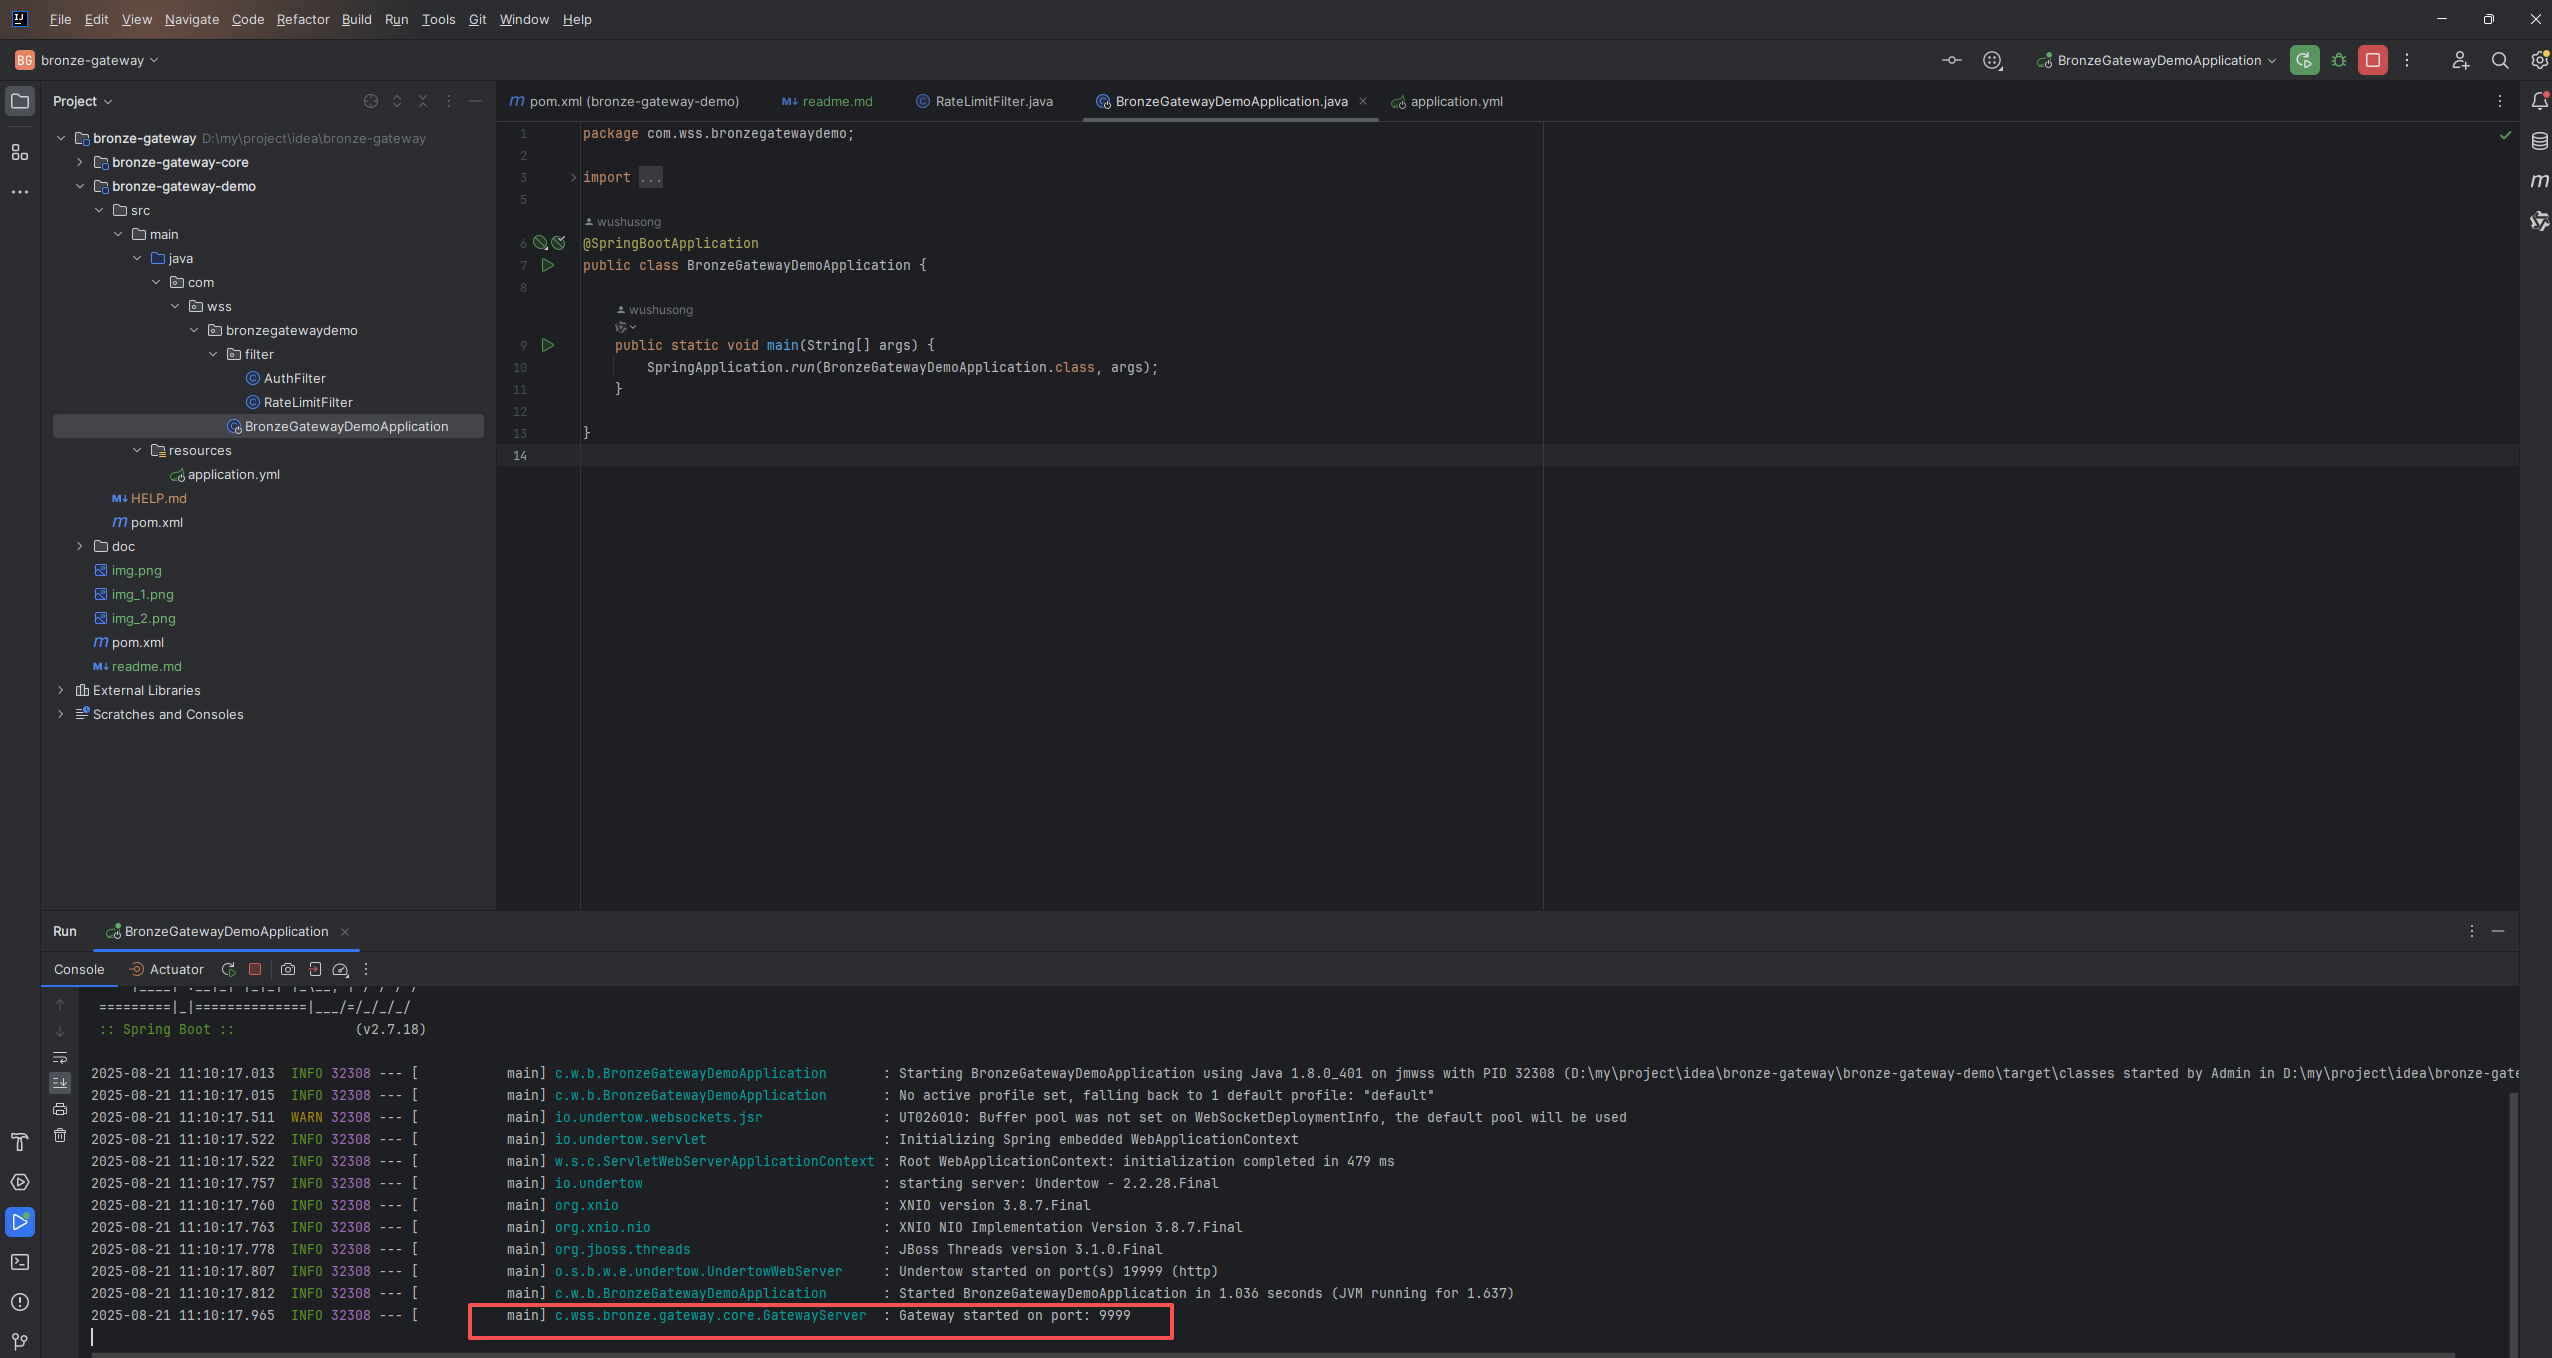The height and width of the screenshot is (1358, 2552).
Task: Stop the running application via red square
Action: tap(2372, 60)
